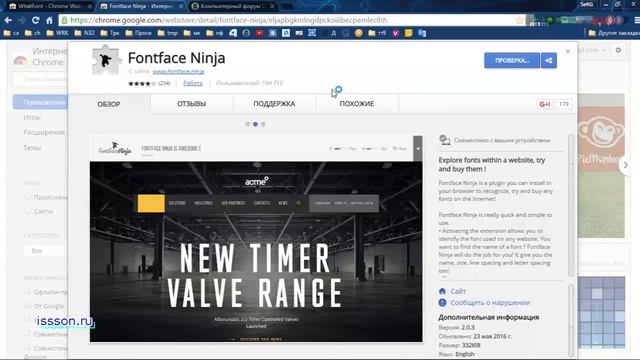Expand Другие закладки bookmarks folder
This screenshot has width=640, height=360.
614,33
